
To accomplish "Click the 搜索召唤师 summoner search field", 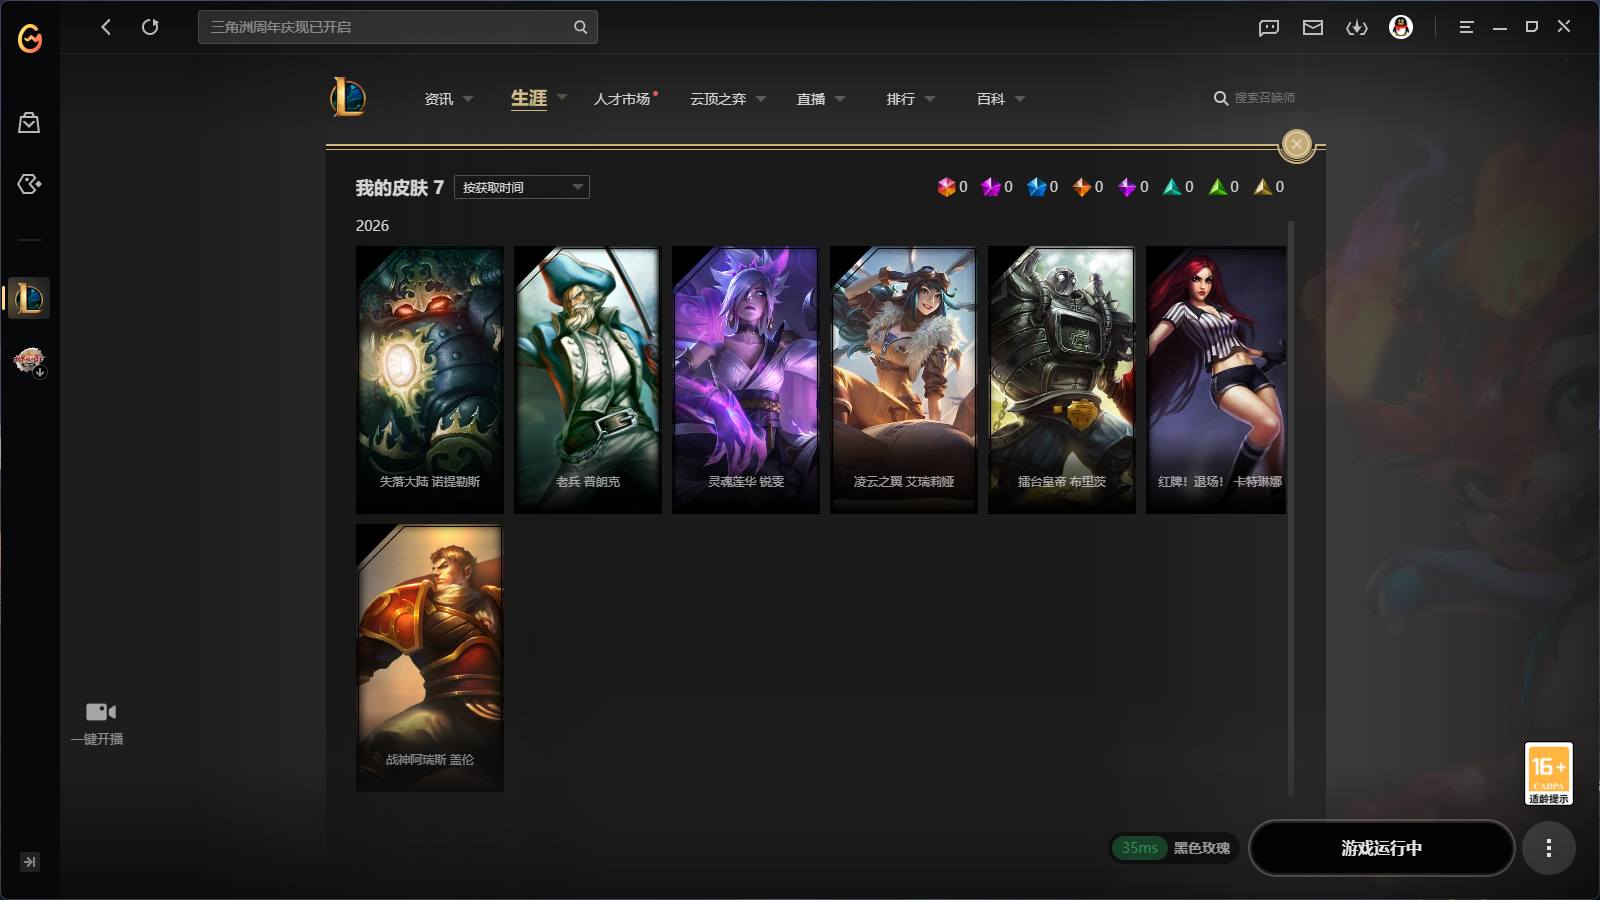I will pyautogui.click(x=1264, y=98).
